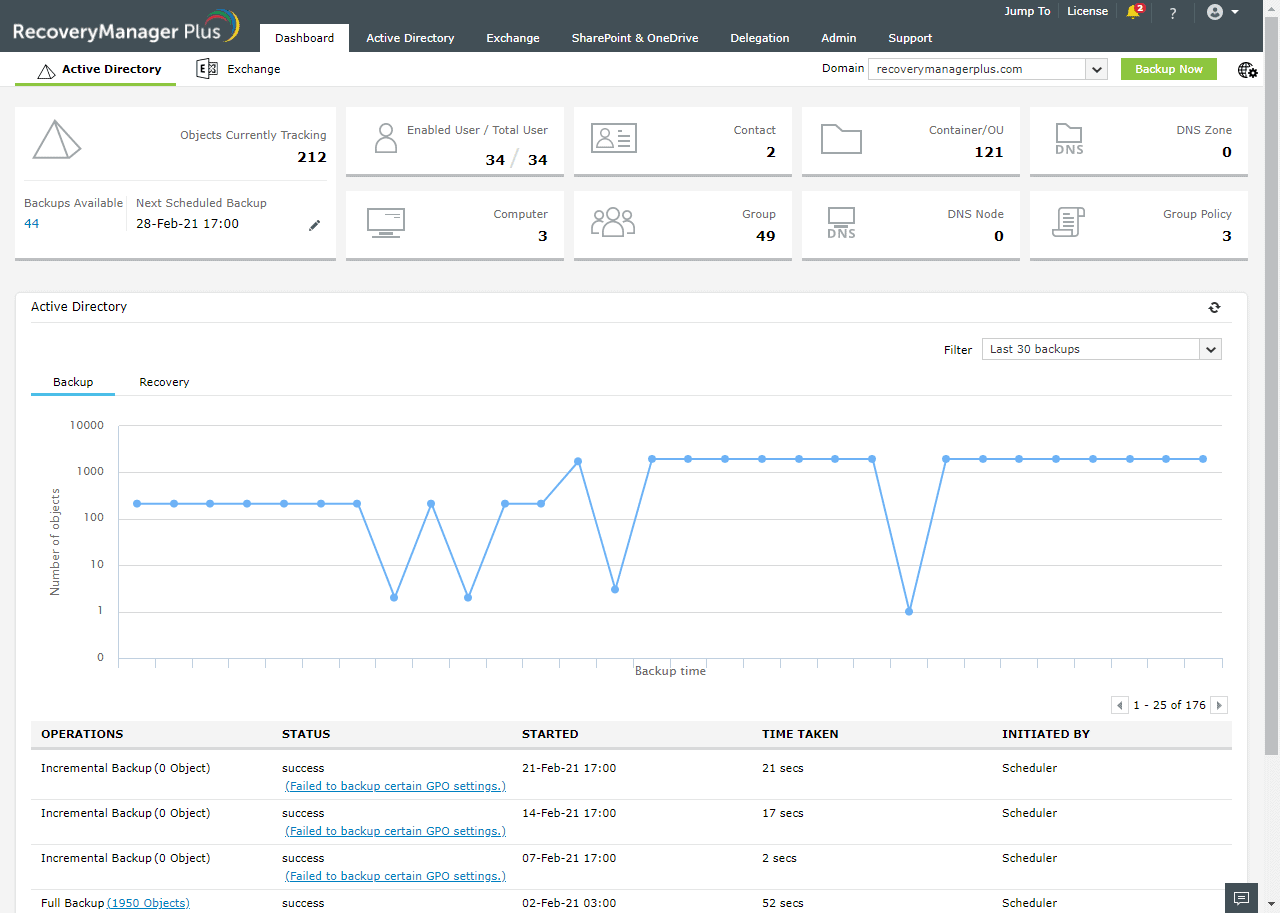Click the pyramid objects tracking icon

56,140
